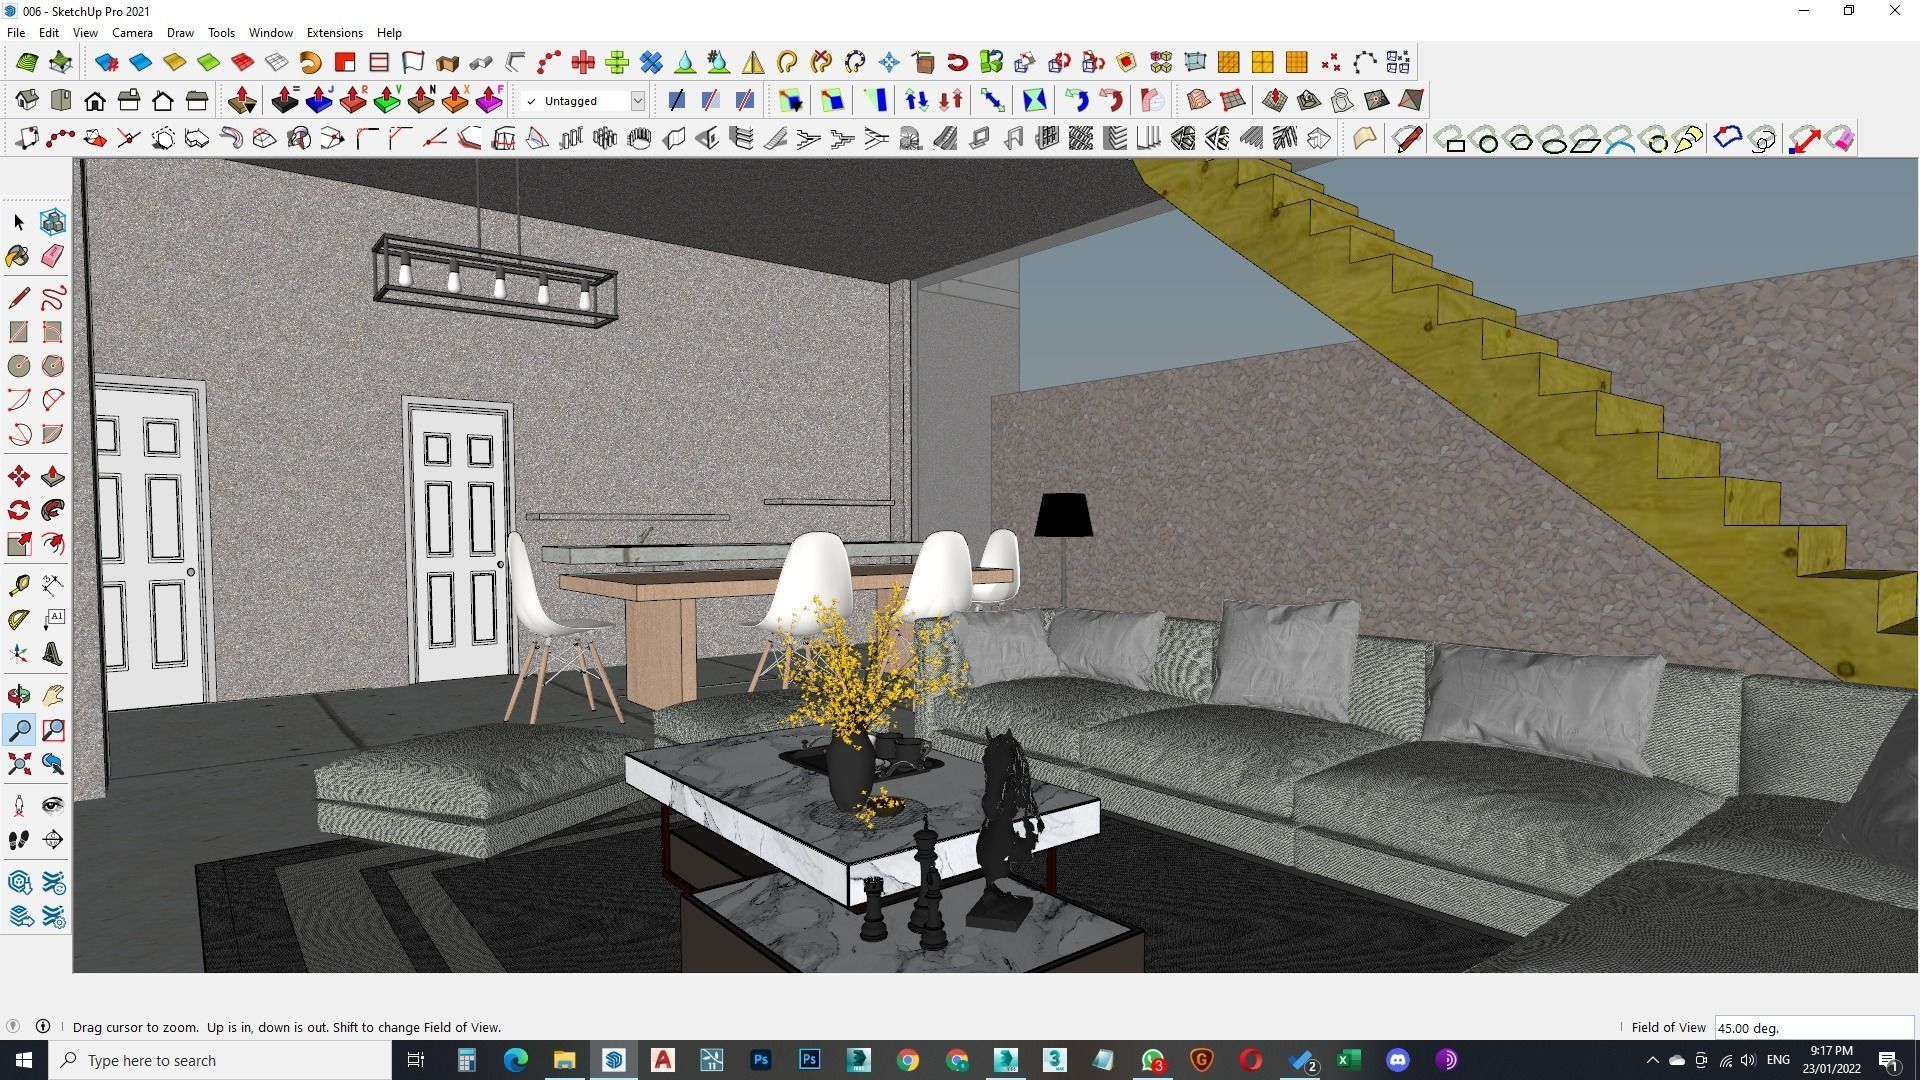
Task: Open the Camera menu
Action: click(132, 33)
